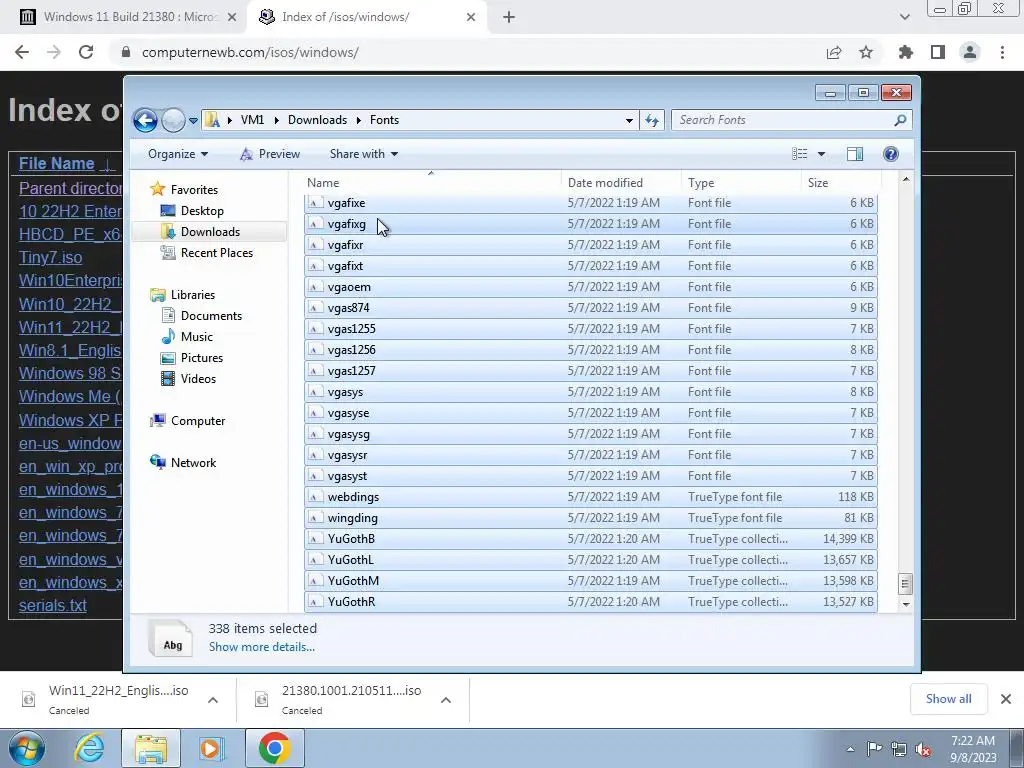Open the Organize menu
Screen dimensions: 1024x768
click(x=178, y=154)
